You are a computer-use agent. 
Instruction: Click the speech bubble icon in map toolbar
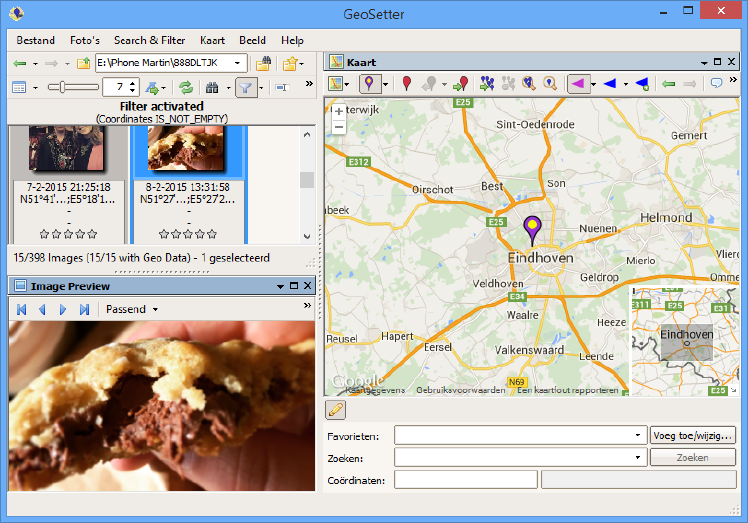coord(716,84)
